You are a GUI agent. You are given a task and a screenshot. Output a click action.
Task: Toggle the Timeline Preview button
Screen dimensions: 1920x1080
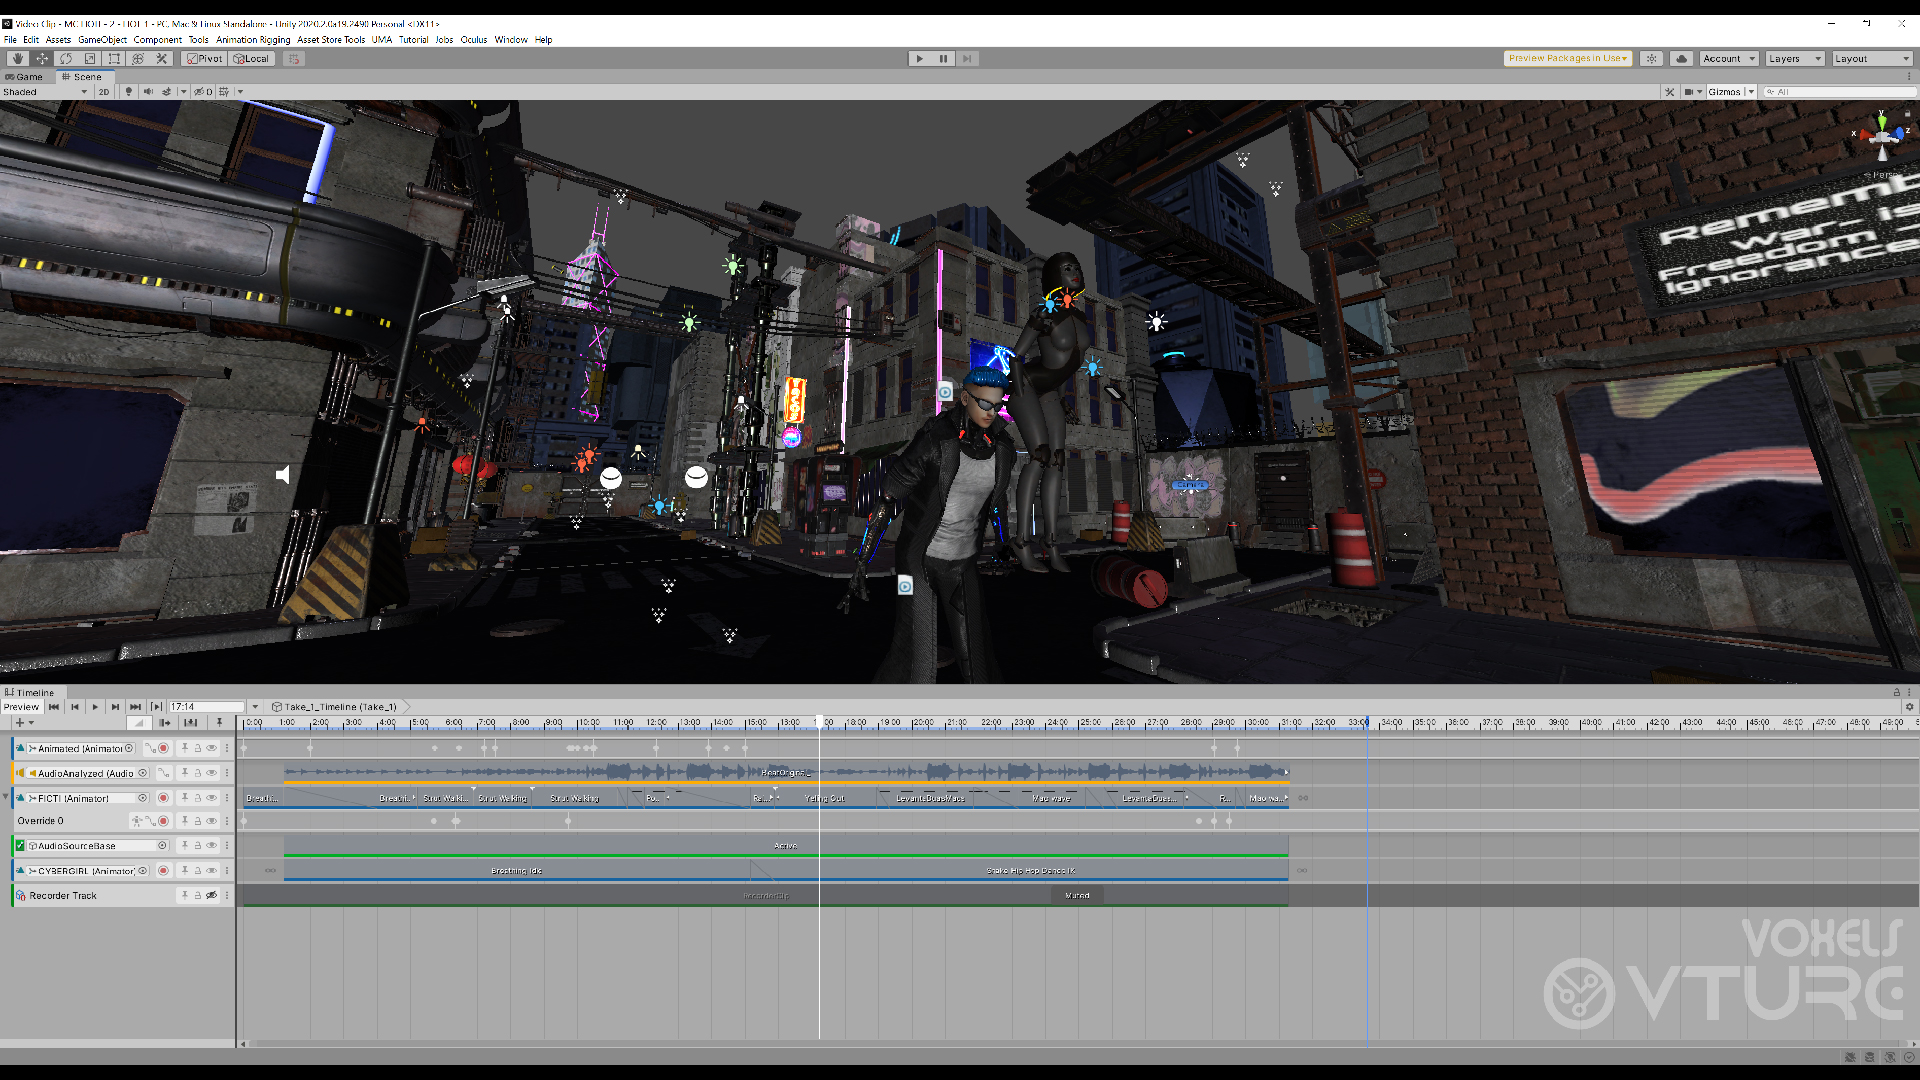21,707
